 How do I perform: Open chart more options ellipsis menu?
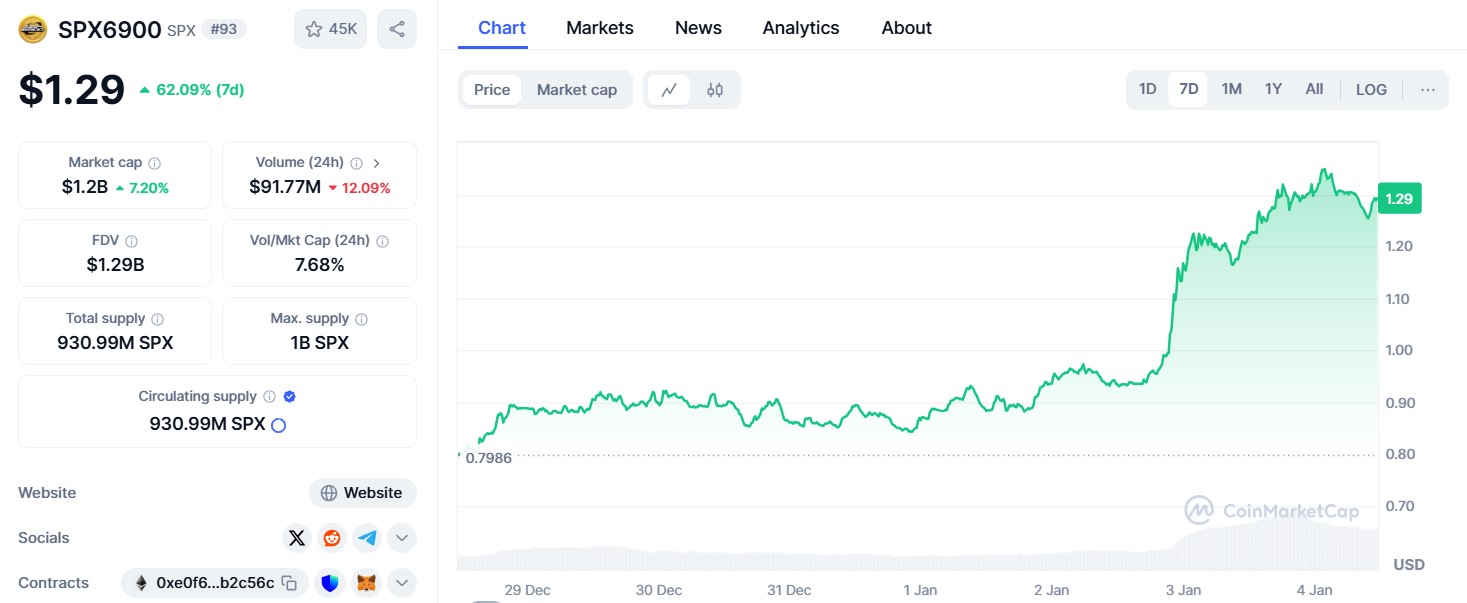pyautogui.click(x=1428, y=90)
